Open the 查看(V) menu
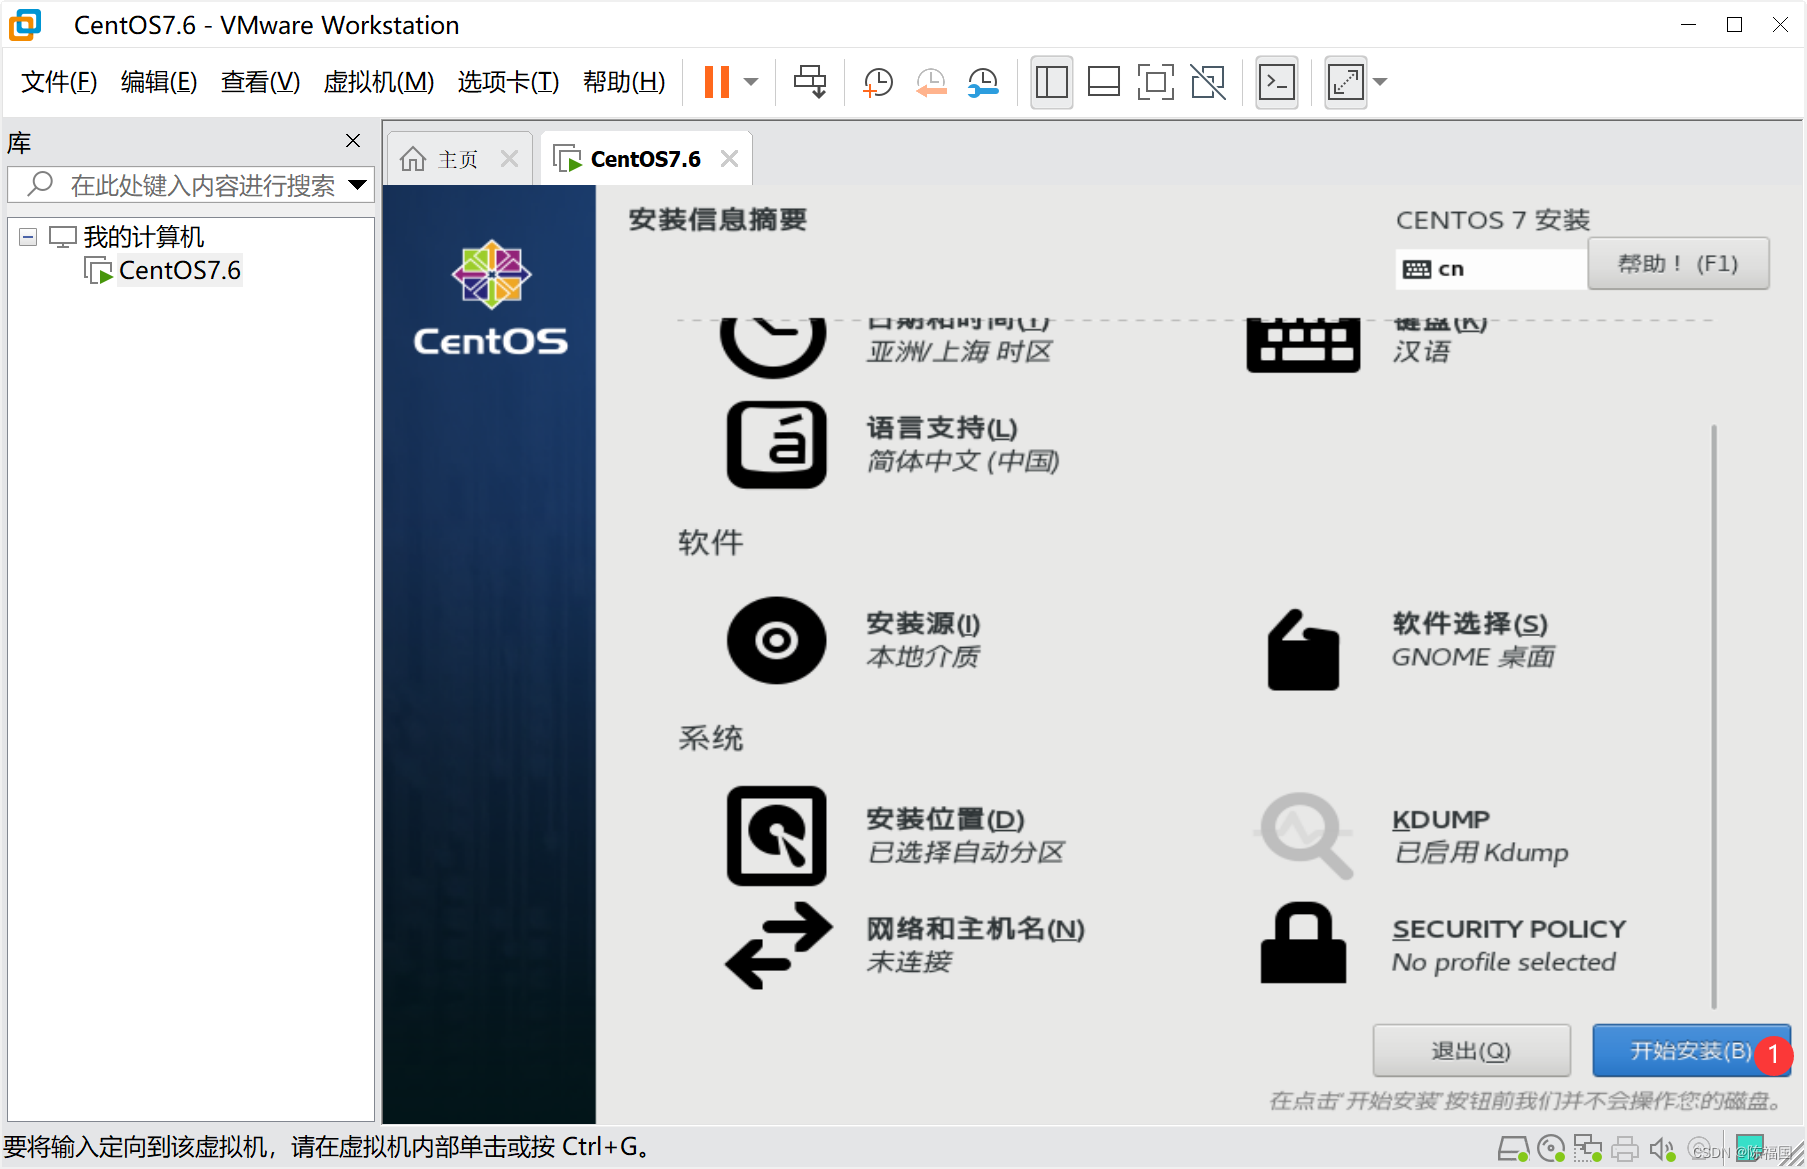The image size is (1807, 1169). 260,82
